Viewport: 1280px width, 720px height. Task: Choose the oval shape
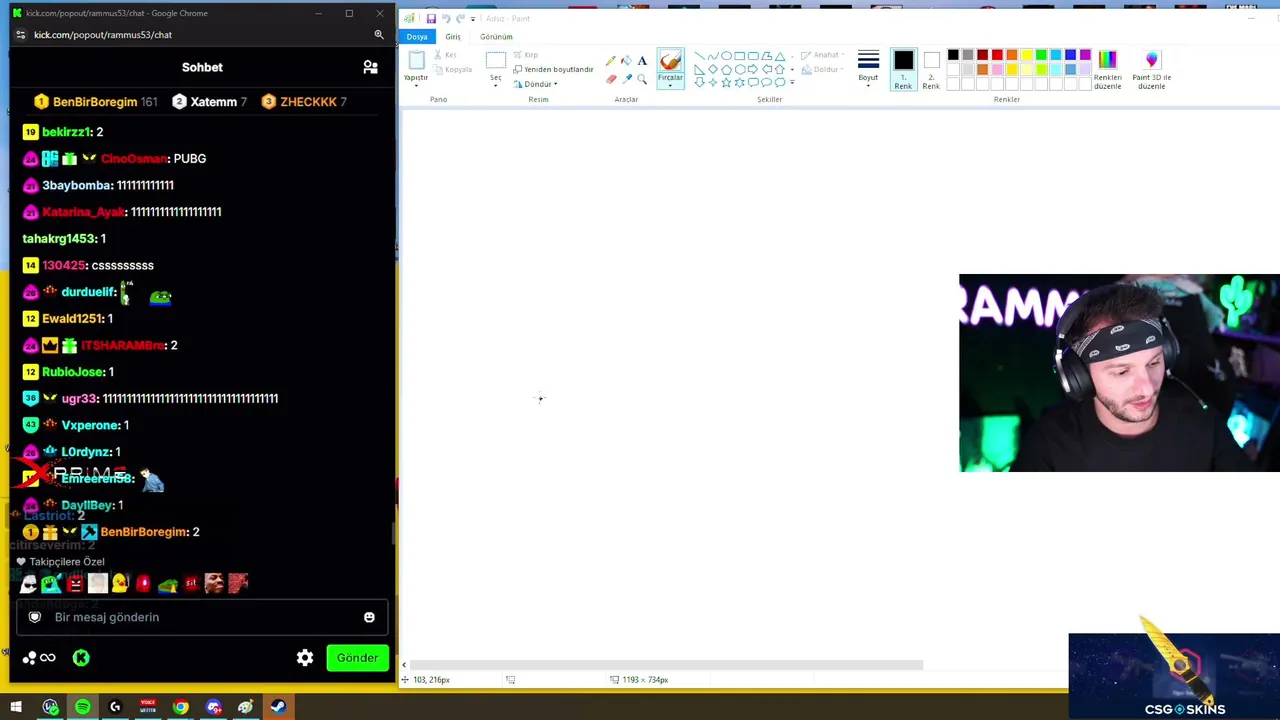[x=726, y=56]
